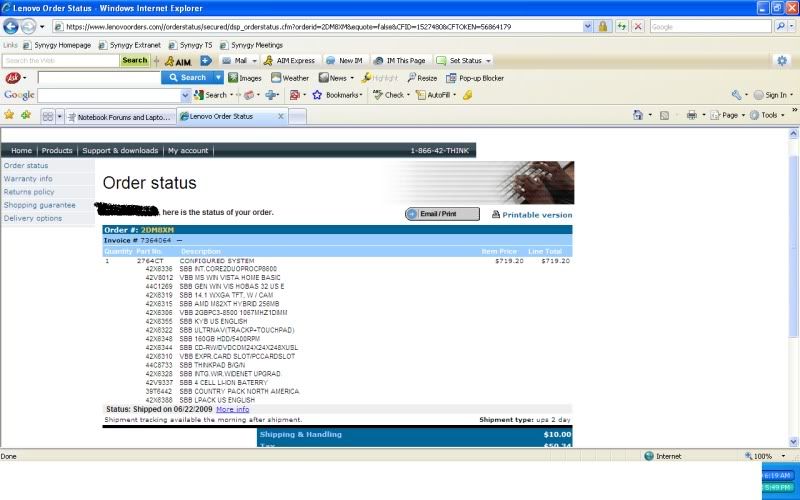800x500 pixels.
Task: Open the Mail dropdown arrow in AIM toolbar
Action: coord(254,61)
